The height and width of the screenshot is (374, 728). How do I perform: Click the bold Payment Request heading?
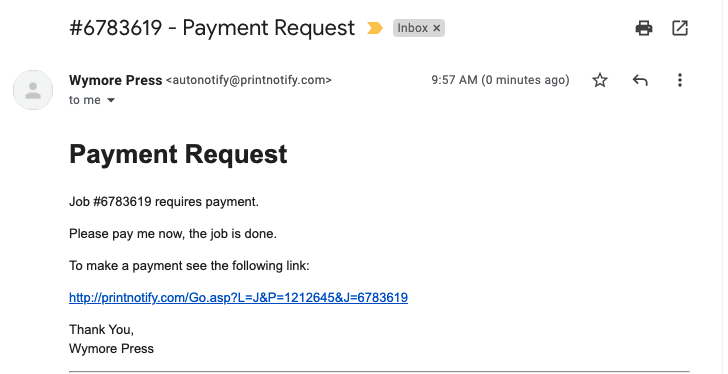pos(178,154)
